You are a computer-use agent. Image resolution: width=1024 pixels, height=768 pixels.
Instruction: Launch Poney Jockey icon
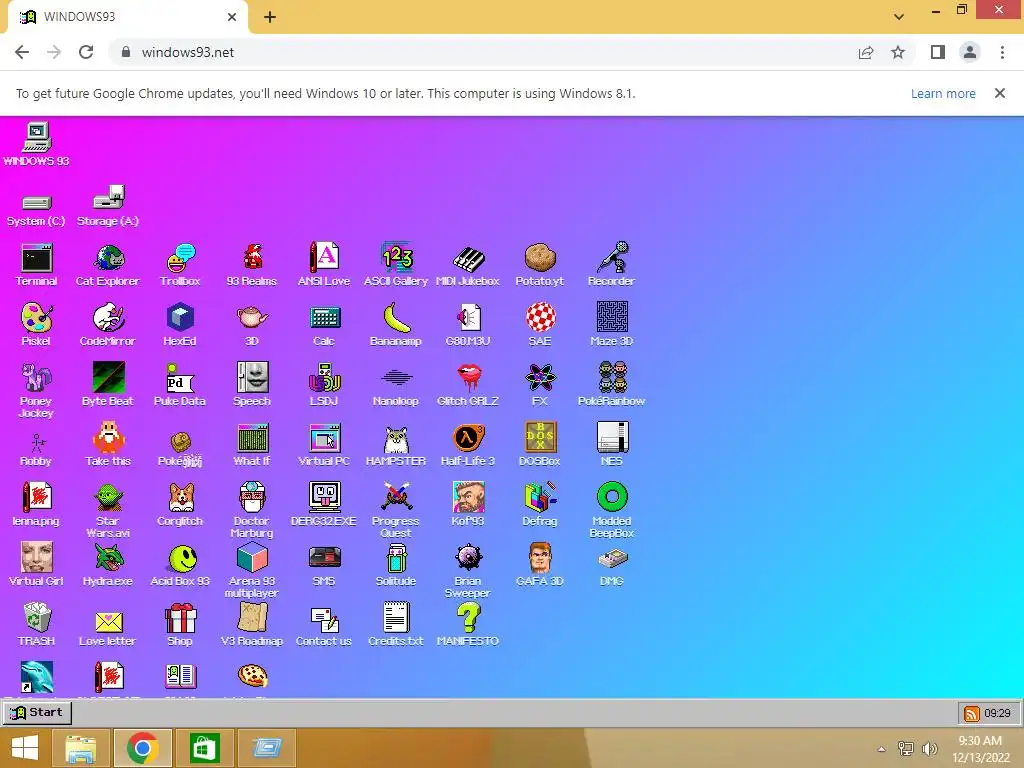37,391
